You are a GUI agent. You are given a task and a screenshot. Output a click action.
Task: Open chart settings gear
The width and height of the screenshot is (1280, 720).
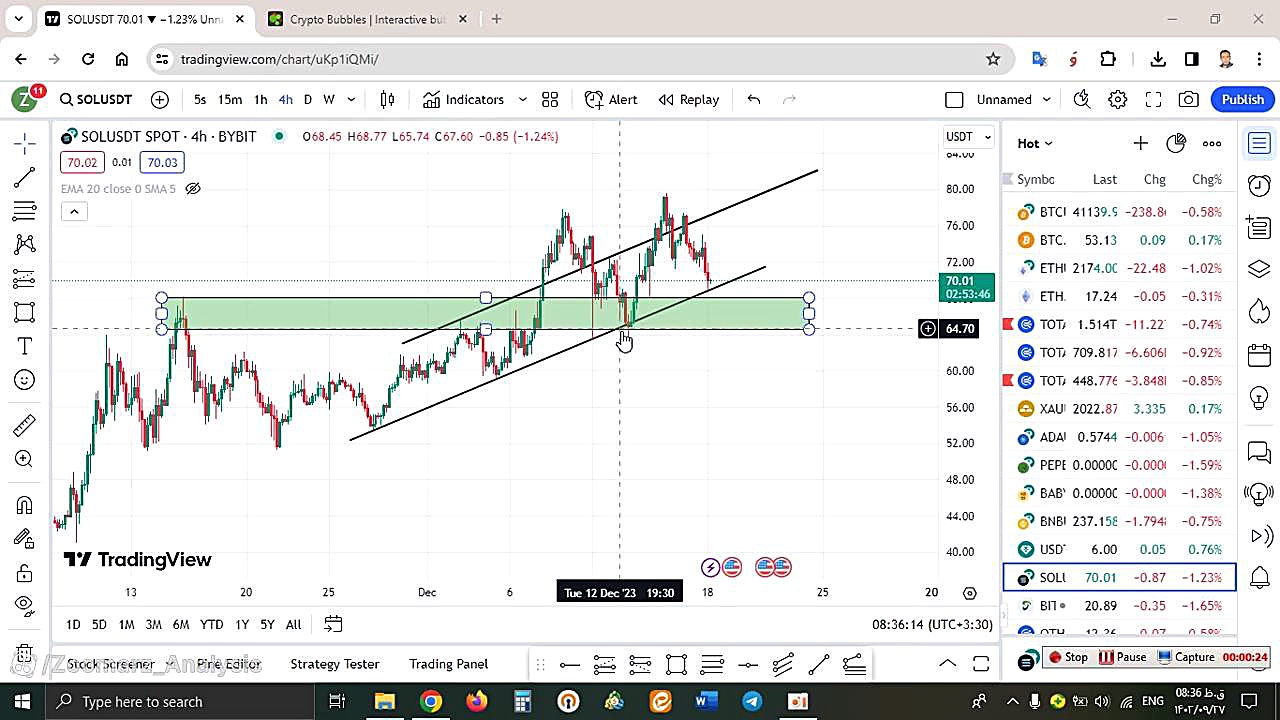point(1118,99)
